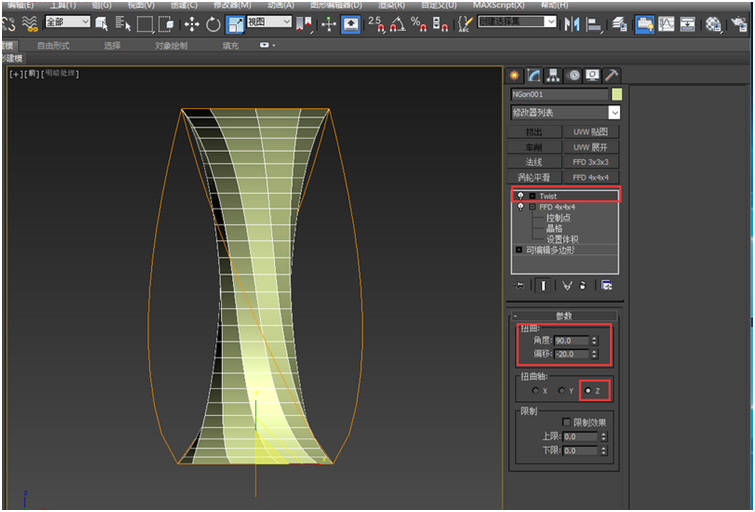Image resolution: width=755 pixels, height=512 pixels.
Task: Select Y as twist axis
Action: pyautogui.click(x=561, y=391)
